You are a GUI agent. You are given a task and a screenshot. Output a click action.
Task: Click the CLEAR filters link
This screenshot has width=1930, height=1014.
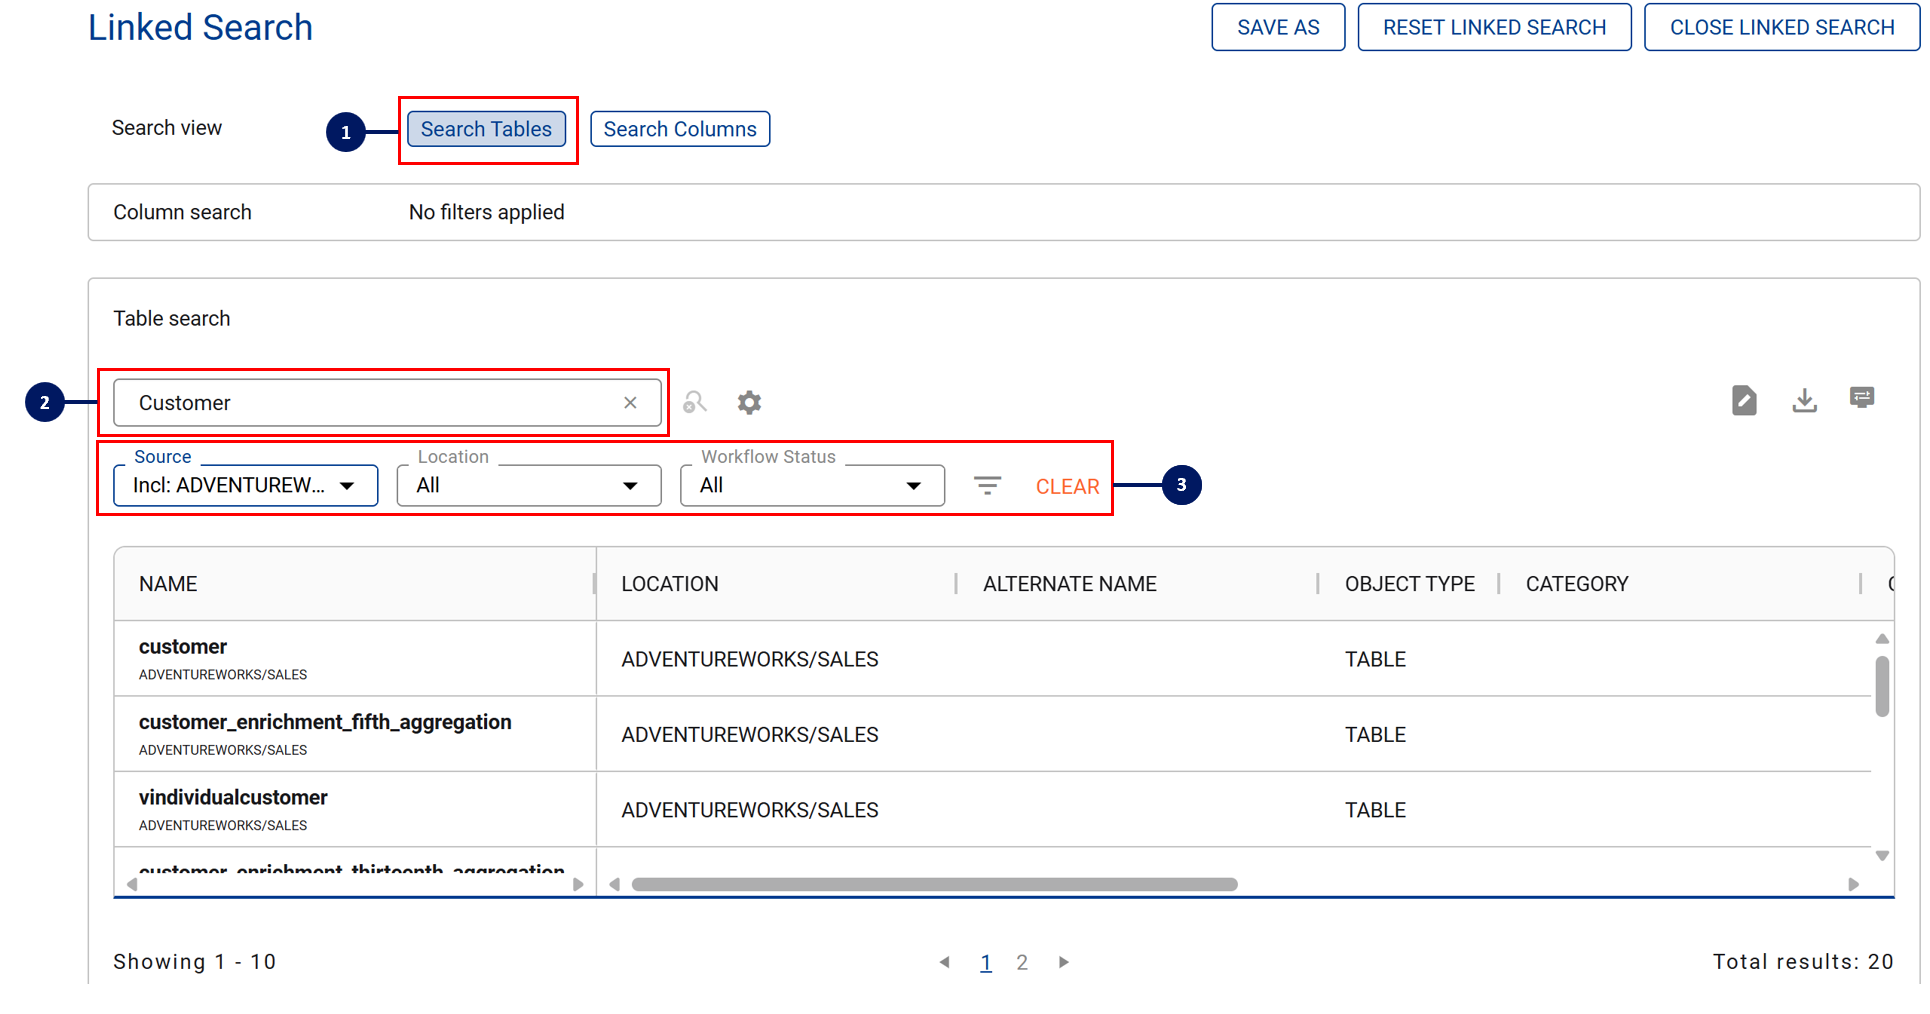1067,487
